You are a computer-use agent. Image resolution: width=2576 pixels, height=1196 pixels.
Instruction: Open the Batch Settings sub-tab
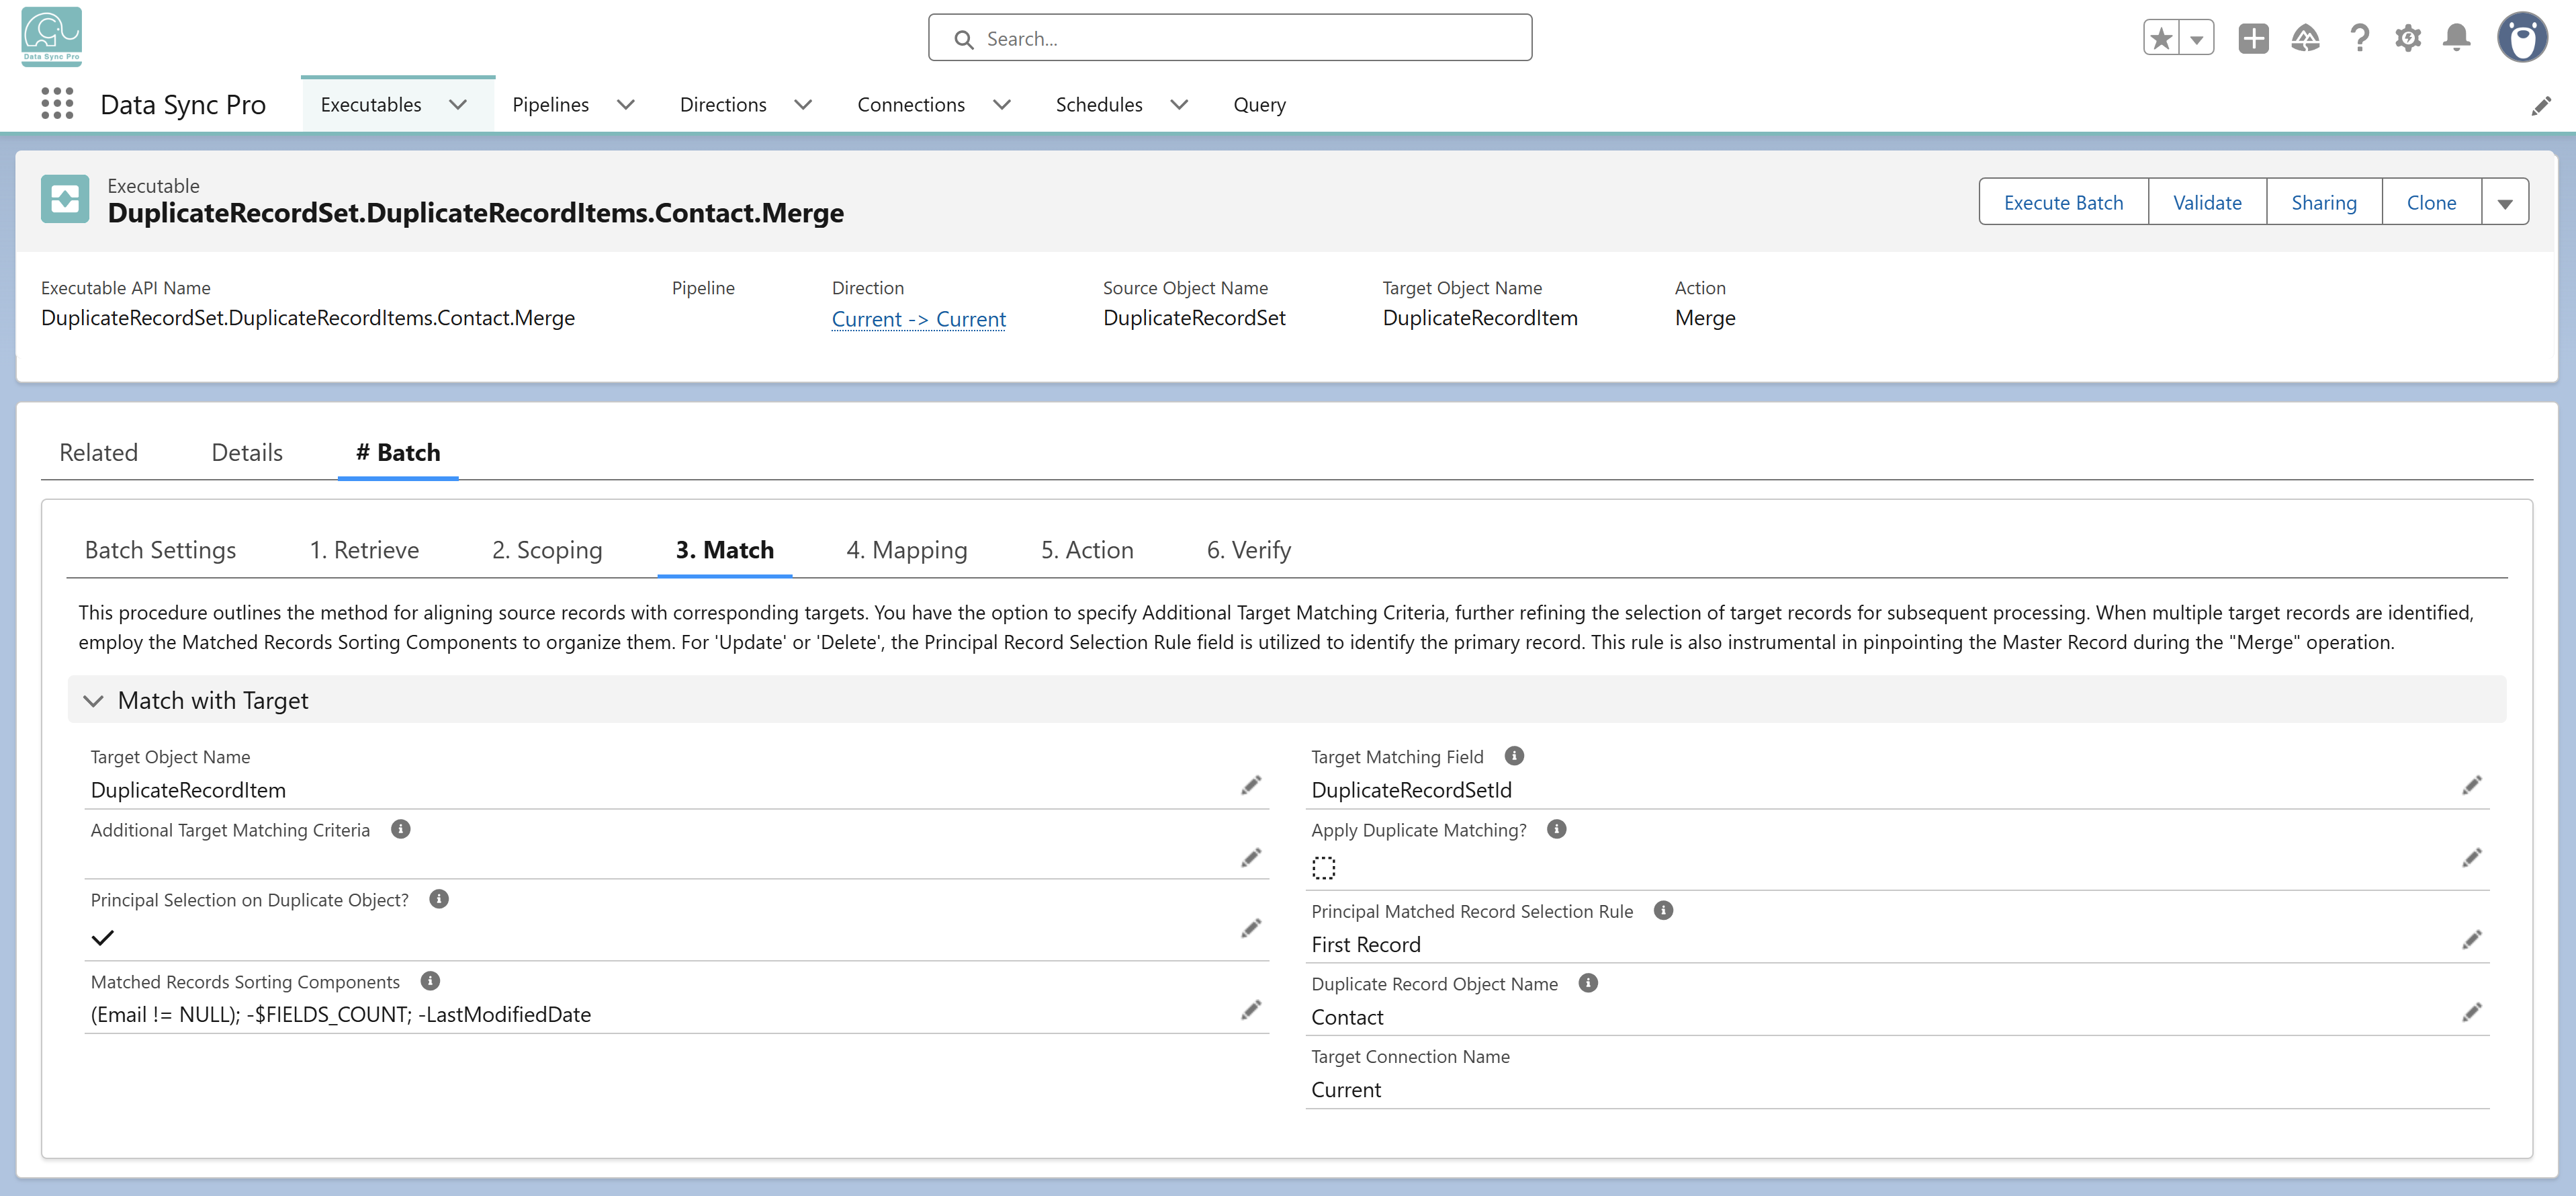point(161,550)
